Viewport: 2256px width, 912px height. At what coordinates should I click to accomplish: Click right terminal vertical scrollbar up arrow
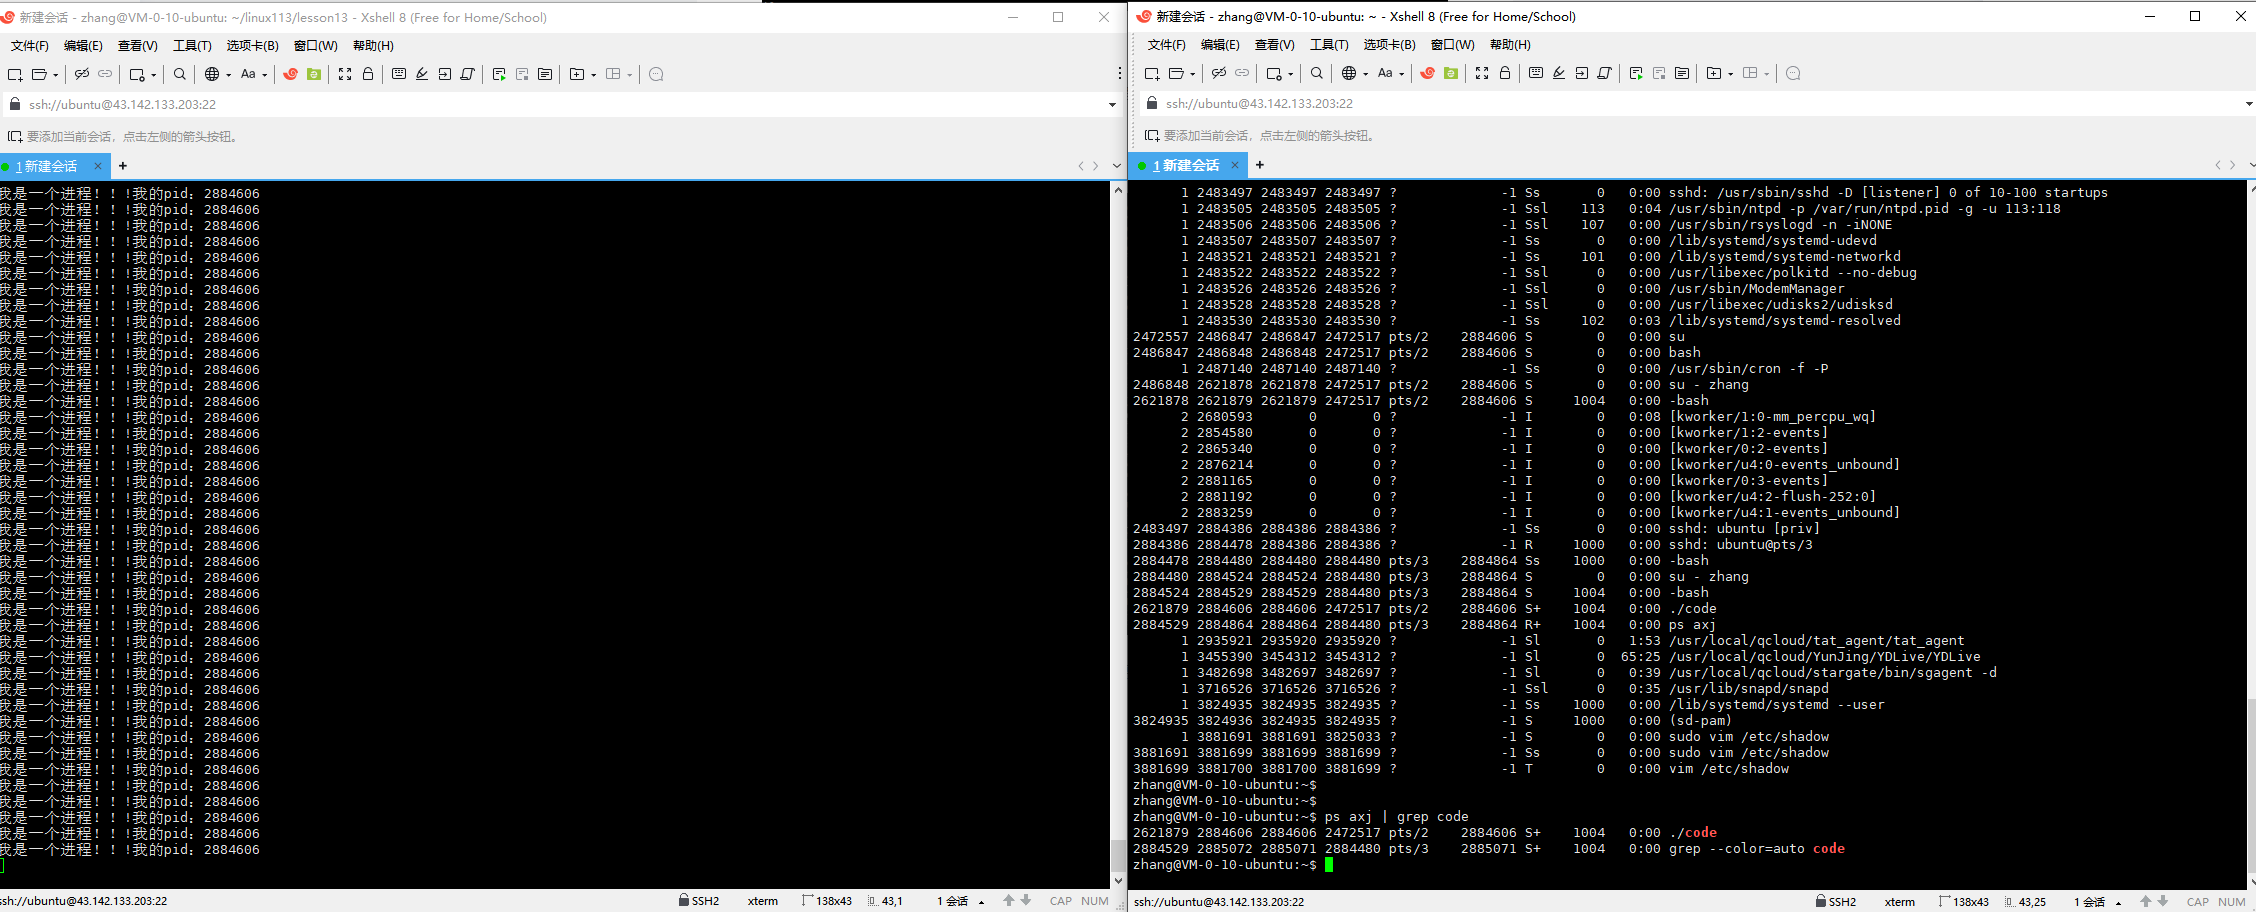(2252, 188)
